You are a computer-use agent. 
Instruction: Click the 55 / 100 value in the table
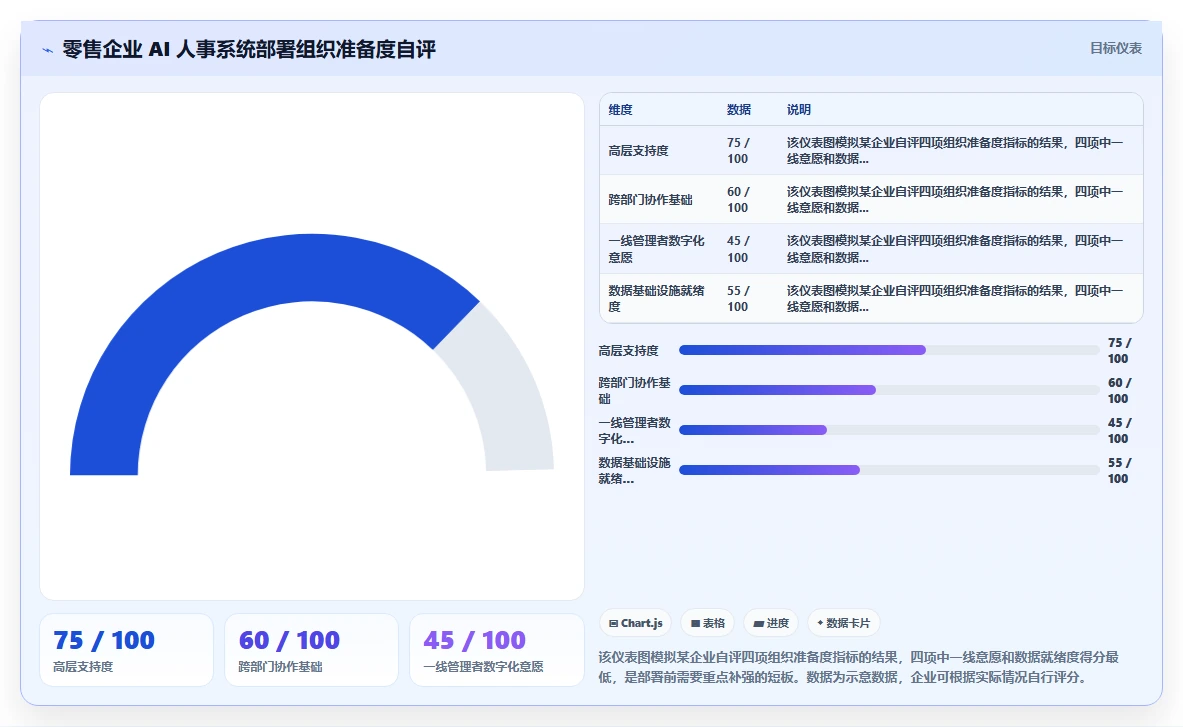coord(738,299)
